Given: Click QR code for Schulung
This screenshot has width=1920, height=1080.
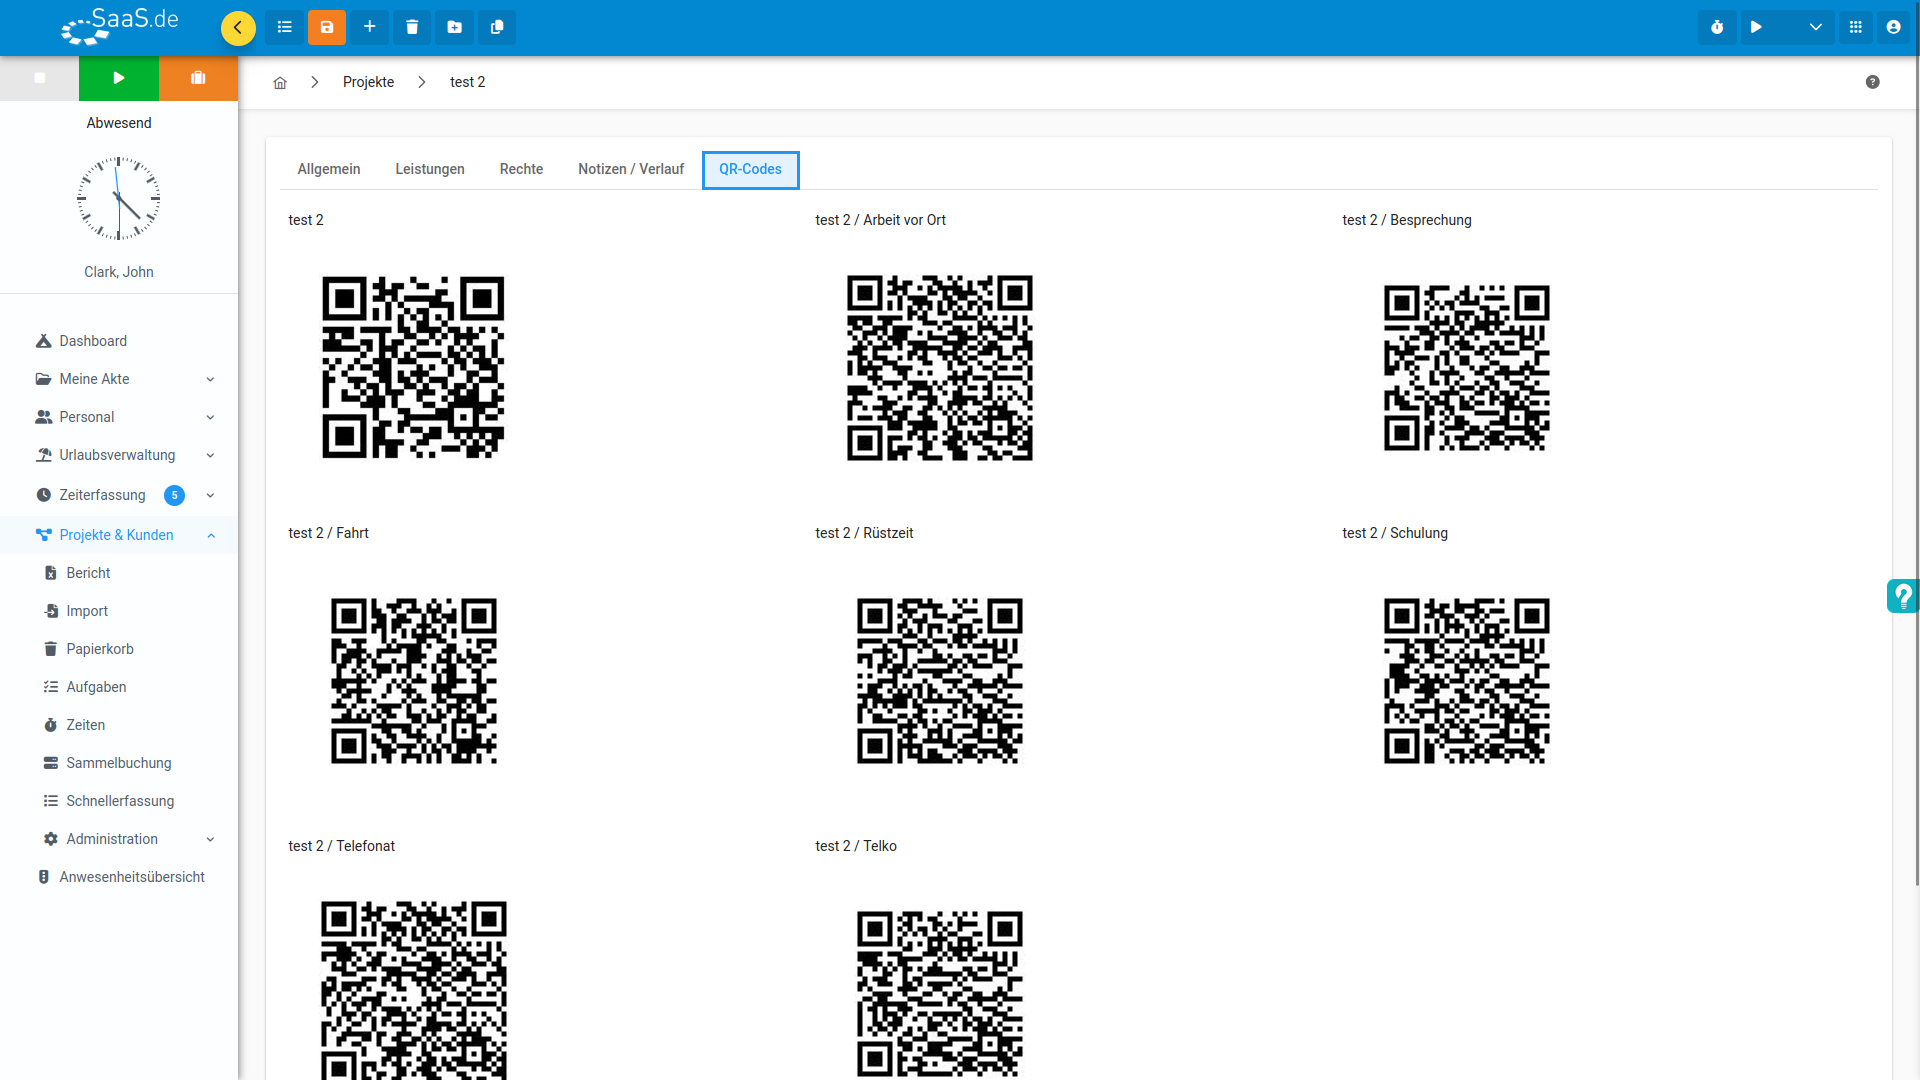Looking at the screenshot, I should [x=1467, y=681].
